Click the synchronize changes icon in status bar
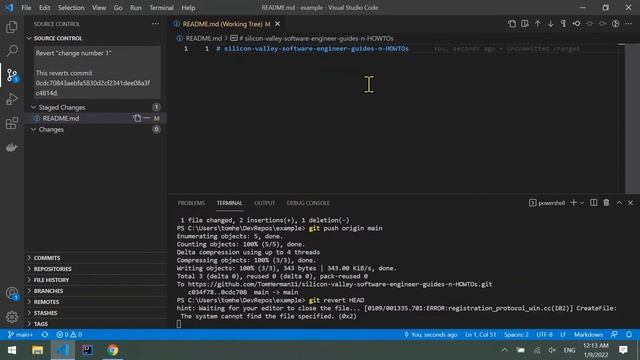The width and height of the screenshot is (640, 360). [44, 335]
